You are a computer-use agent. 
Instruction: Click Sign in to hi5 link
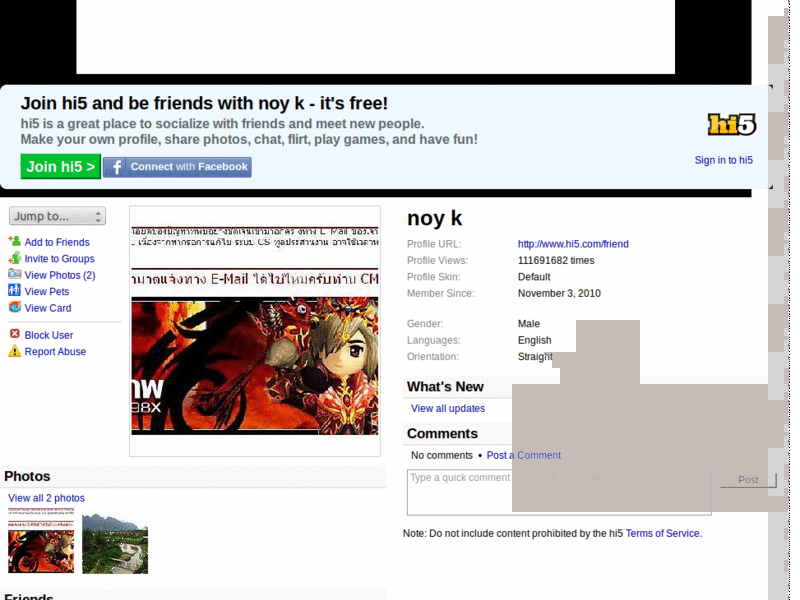pos(723,160)
